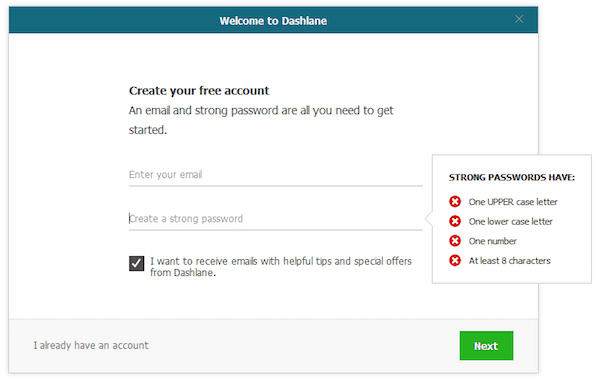Open the I already have an account link
The image size is (600, 380).
pos(91,346)
